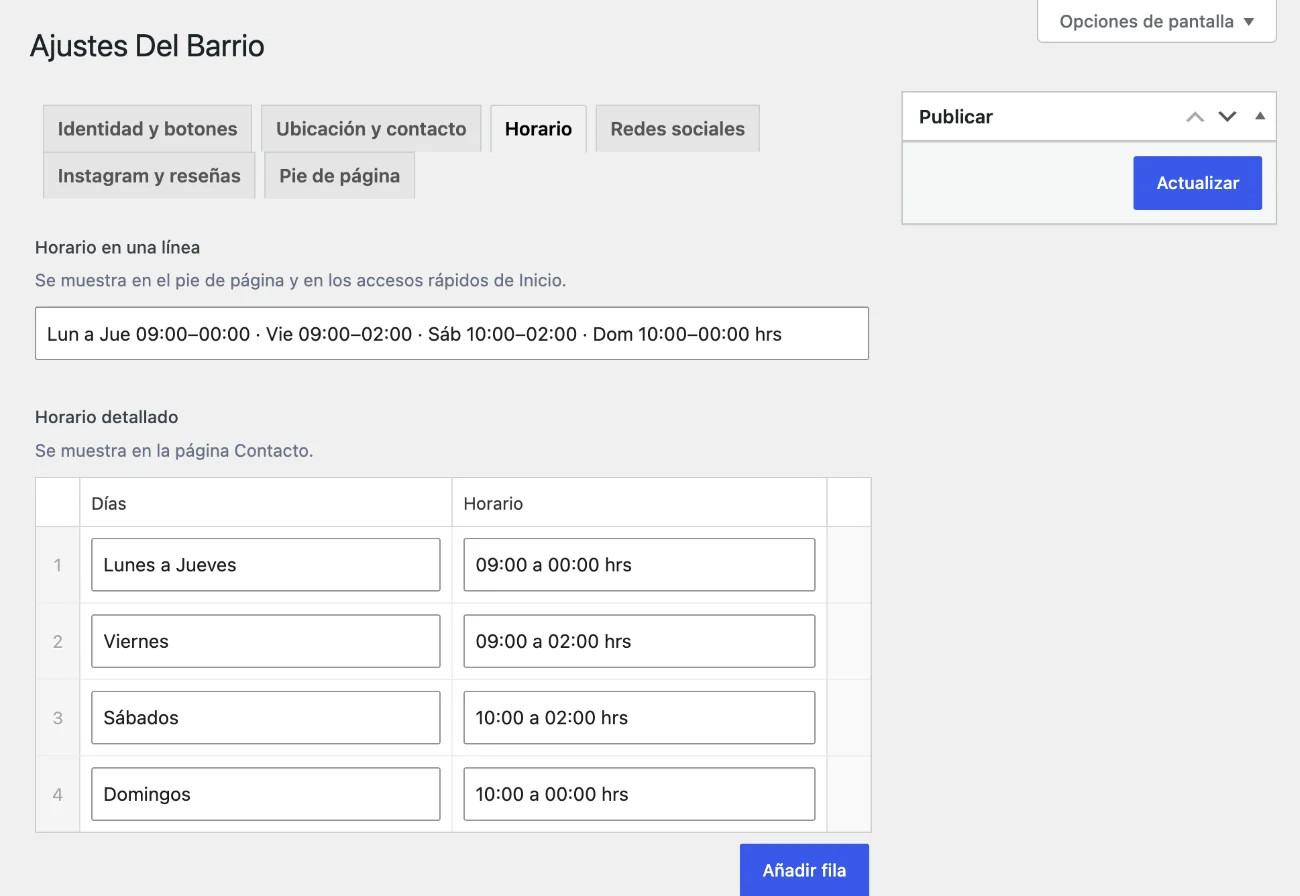Image resolution: width=1300 pixels, height=896 pixels.
Task: Focus the Domingos days field
Action: pyautogui.click(x=266, y=794)
